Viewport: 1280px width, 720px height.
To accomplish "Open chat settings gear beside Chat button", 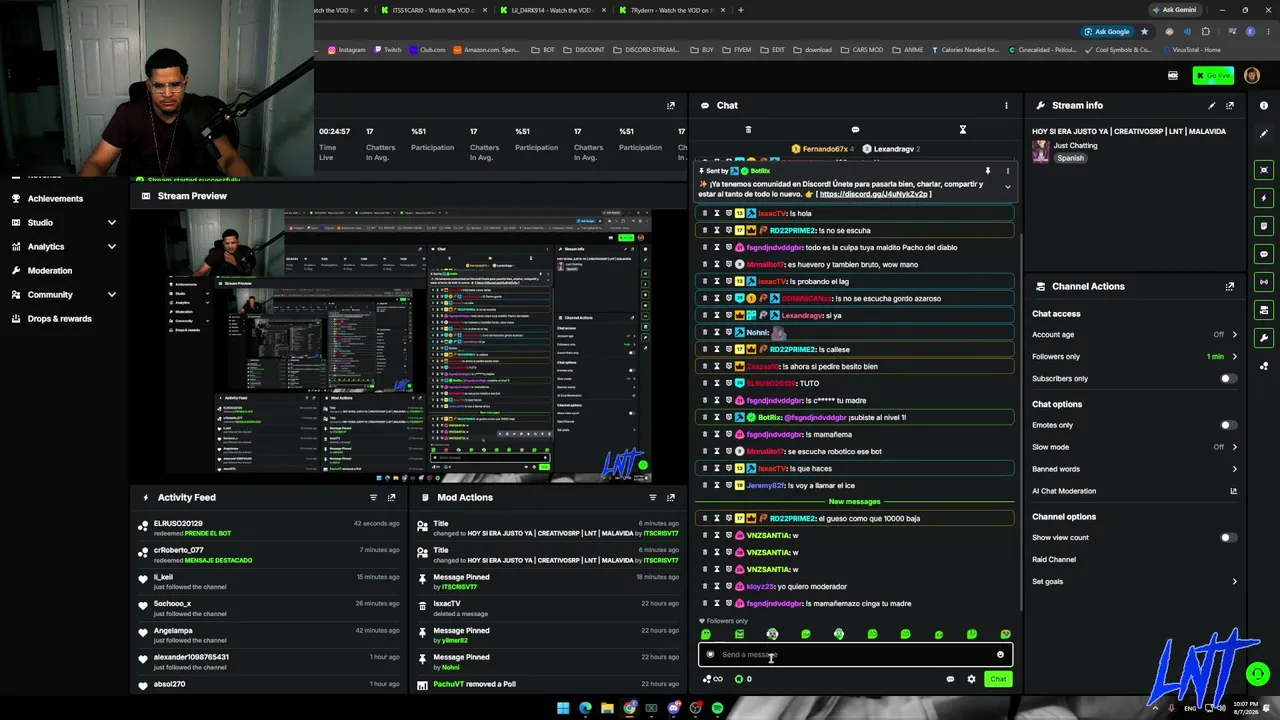I will (x=971, y=679).
